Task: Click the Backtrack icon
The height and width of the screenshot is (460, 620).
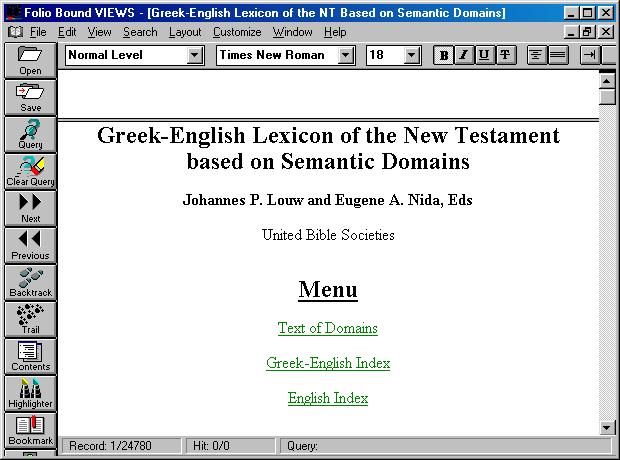Action: tap(30, 282)
